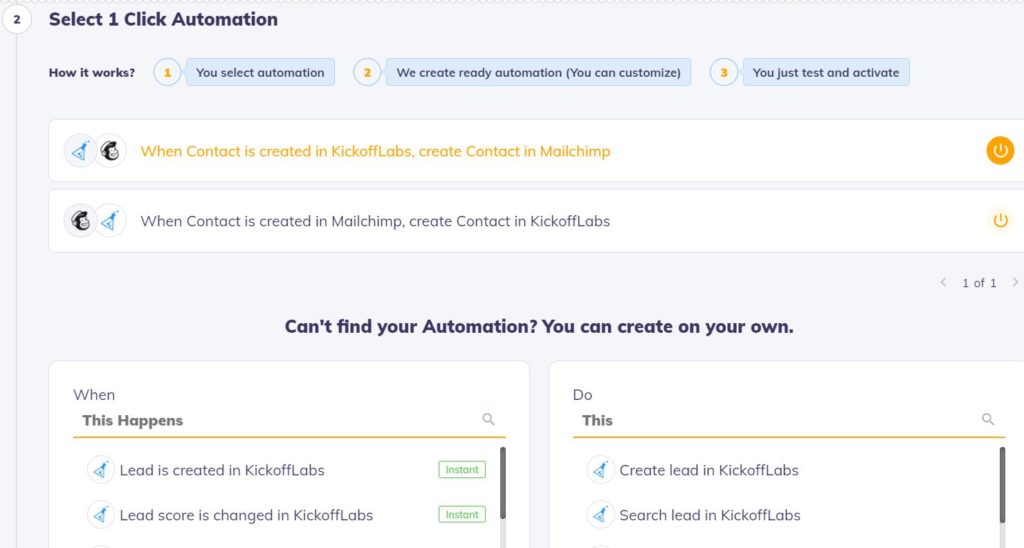Click the When list scrollbar
The width and height of the screenshot is (1024, 548).
[x=503, y=483]
